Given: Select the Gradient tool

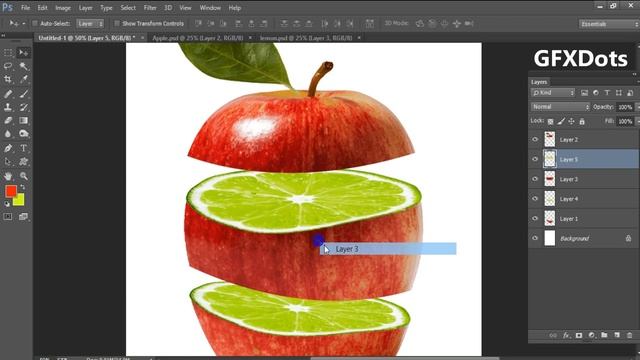Looking at the screenshot, I should (x=24, y=120).
